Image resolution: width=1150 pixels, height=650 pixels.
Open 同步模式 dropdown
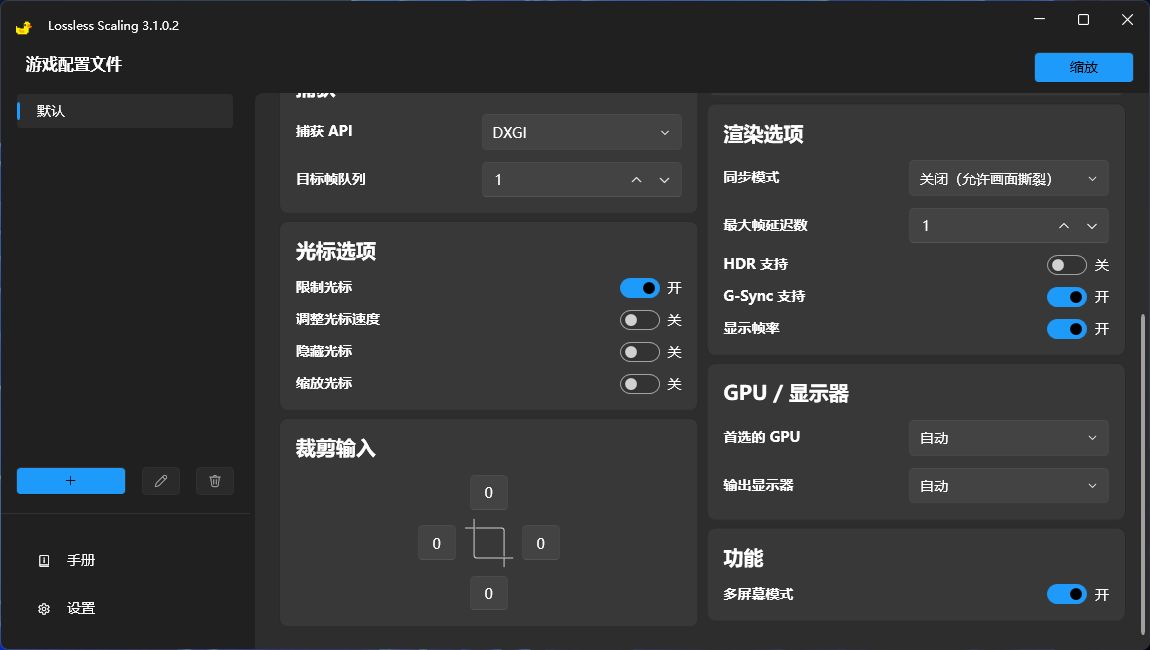click(1008, 178)
